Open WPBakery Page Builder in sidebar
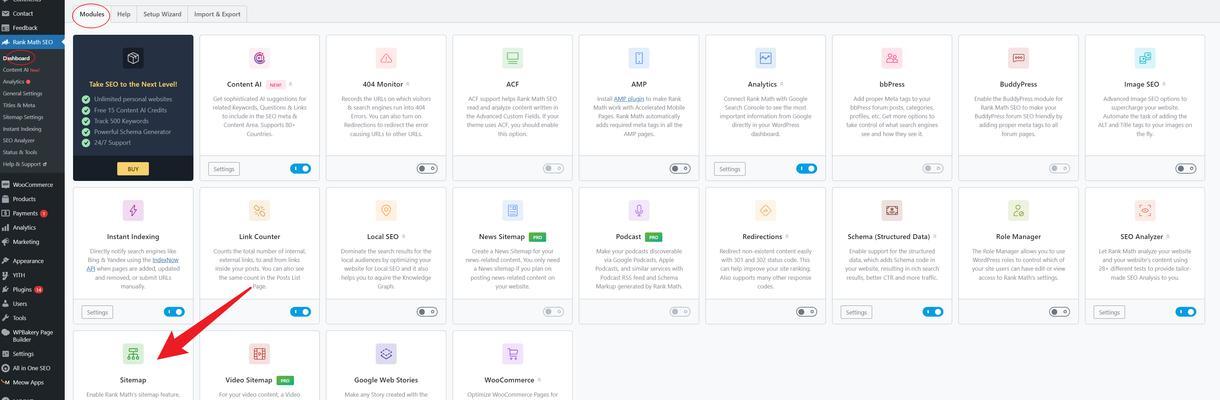This screenshot has height=400, width=1220. coord(32,335)
